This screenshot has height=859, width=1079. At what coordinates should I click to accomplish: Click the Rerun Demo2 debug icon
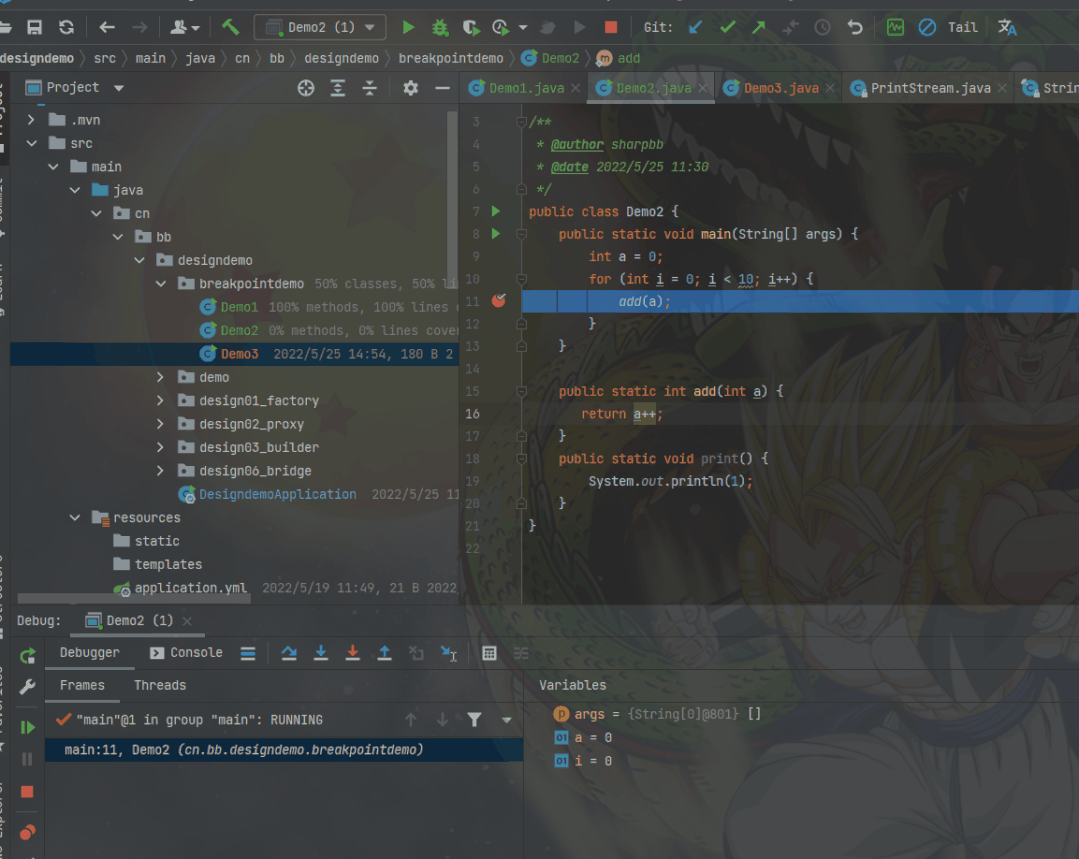tap(28, 656)
